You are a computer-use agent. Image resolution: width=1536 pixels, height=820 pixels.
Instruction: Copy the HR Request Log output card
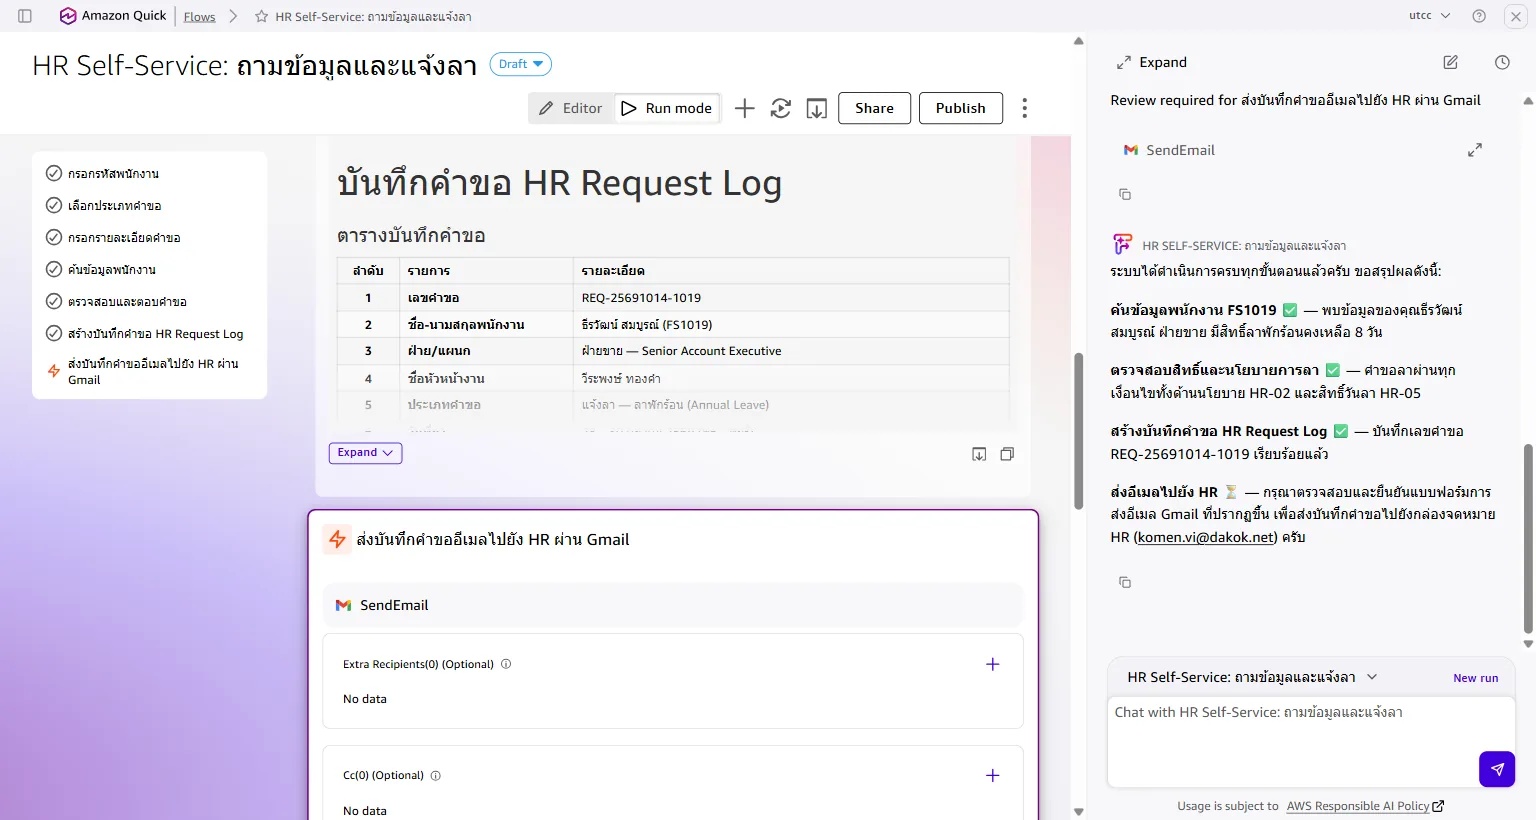1007,454
